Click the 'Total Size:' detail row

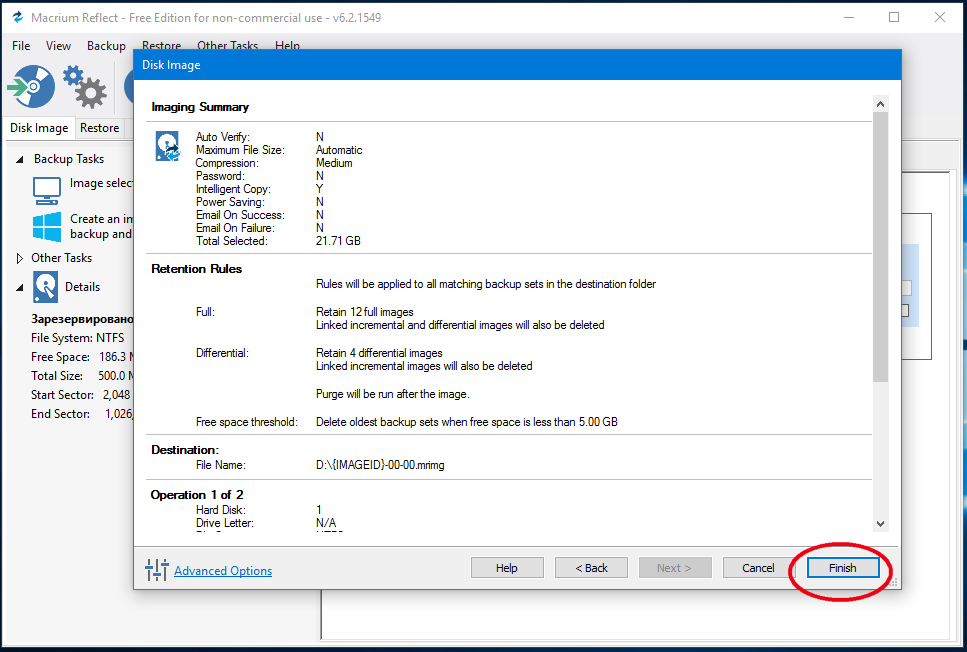(x=81, y=376)
